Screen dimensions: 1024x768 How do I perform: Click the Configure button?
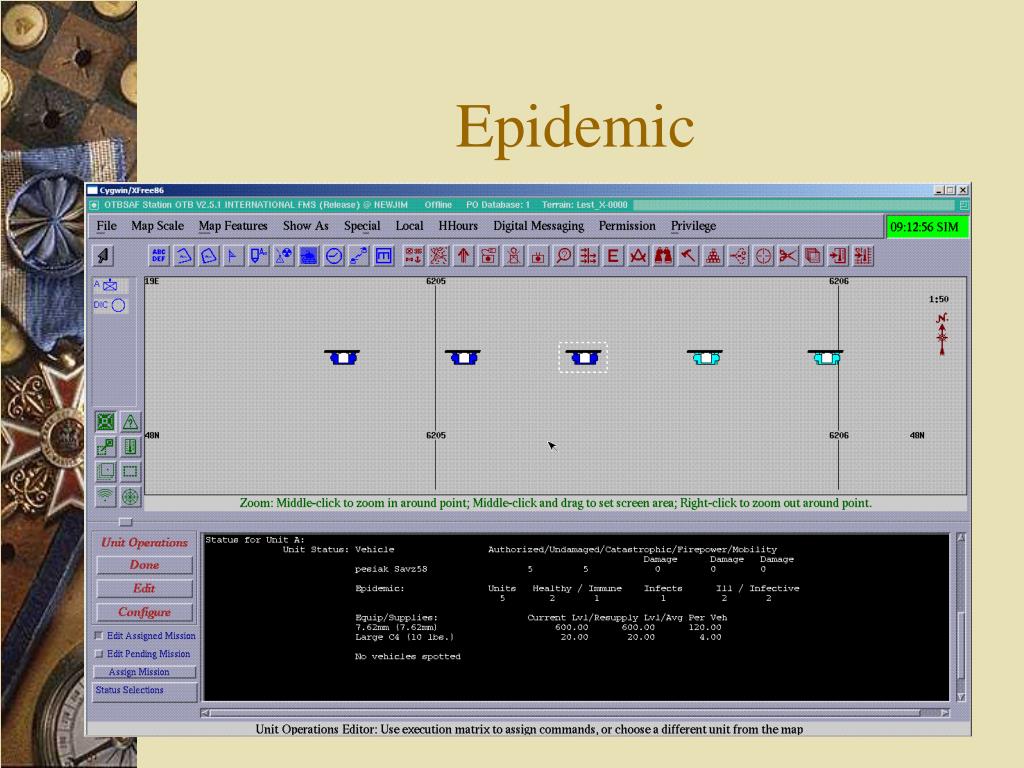[x=144, y=612]
